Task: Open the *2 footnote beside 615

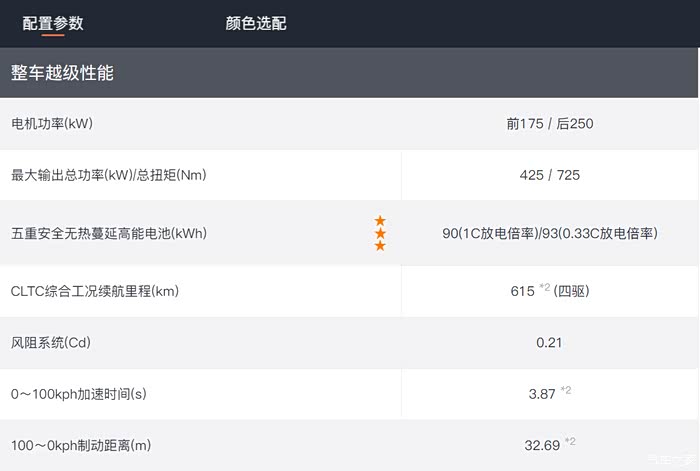Action: coord(545,289)
